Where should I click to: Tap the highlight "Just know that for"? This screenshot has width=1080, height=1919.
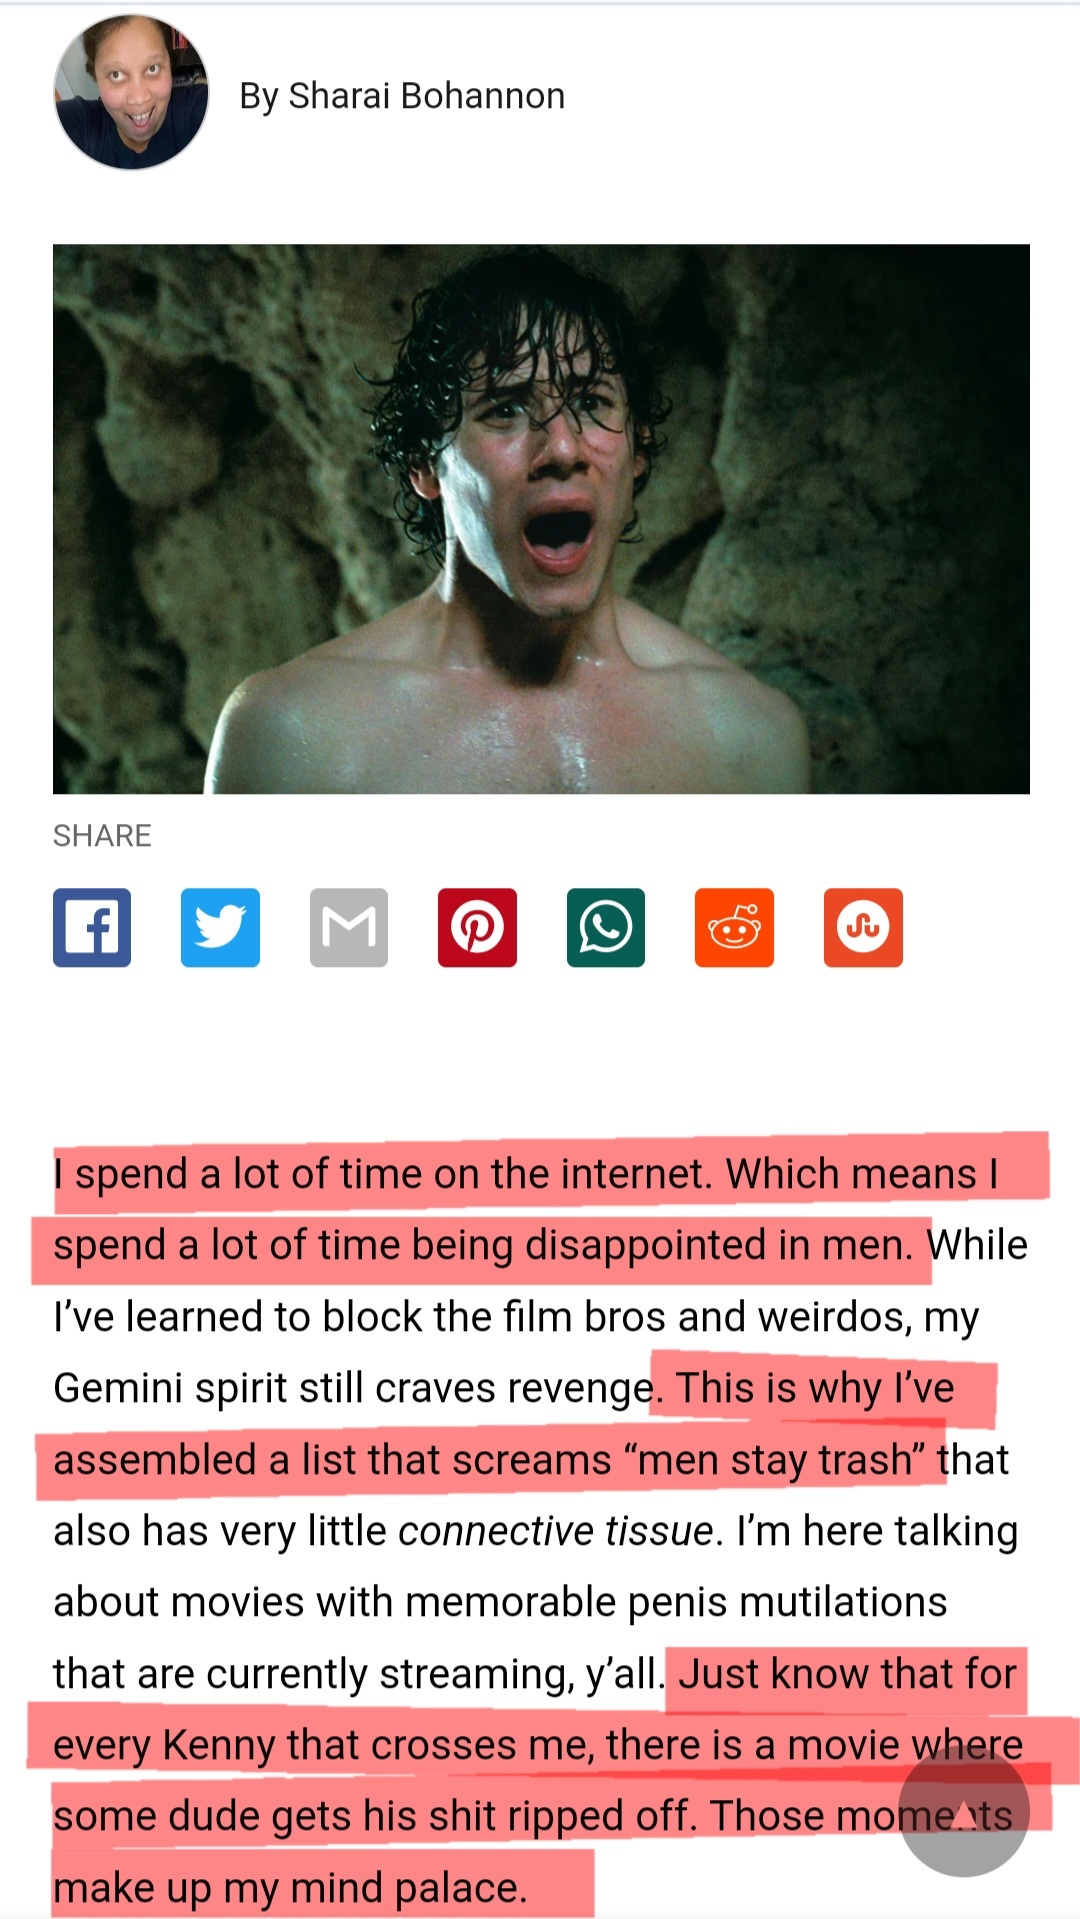coord(847,1674)
